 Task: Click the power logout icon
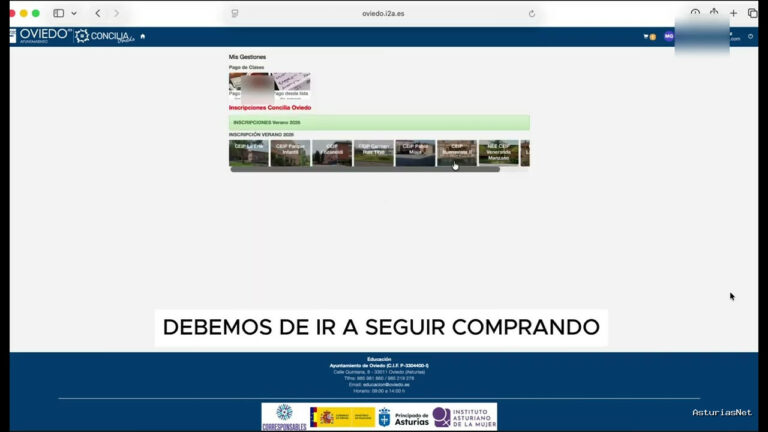click(x=750, y=37)
